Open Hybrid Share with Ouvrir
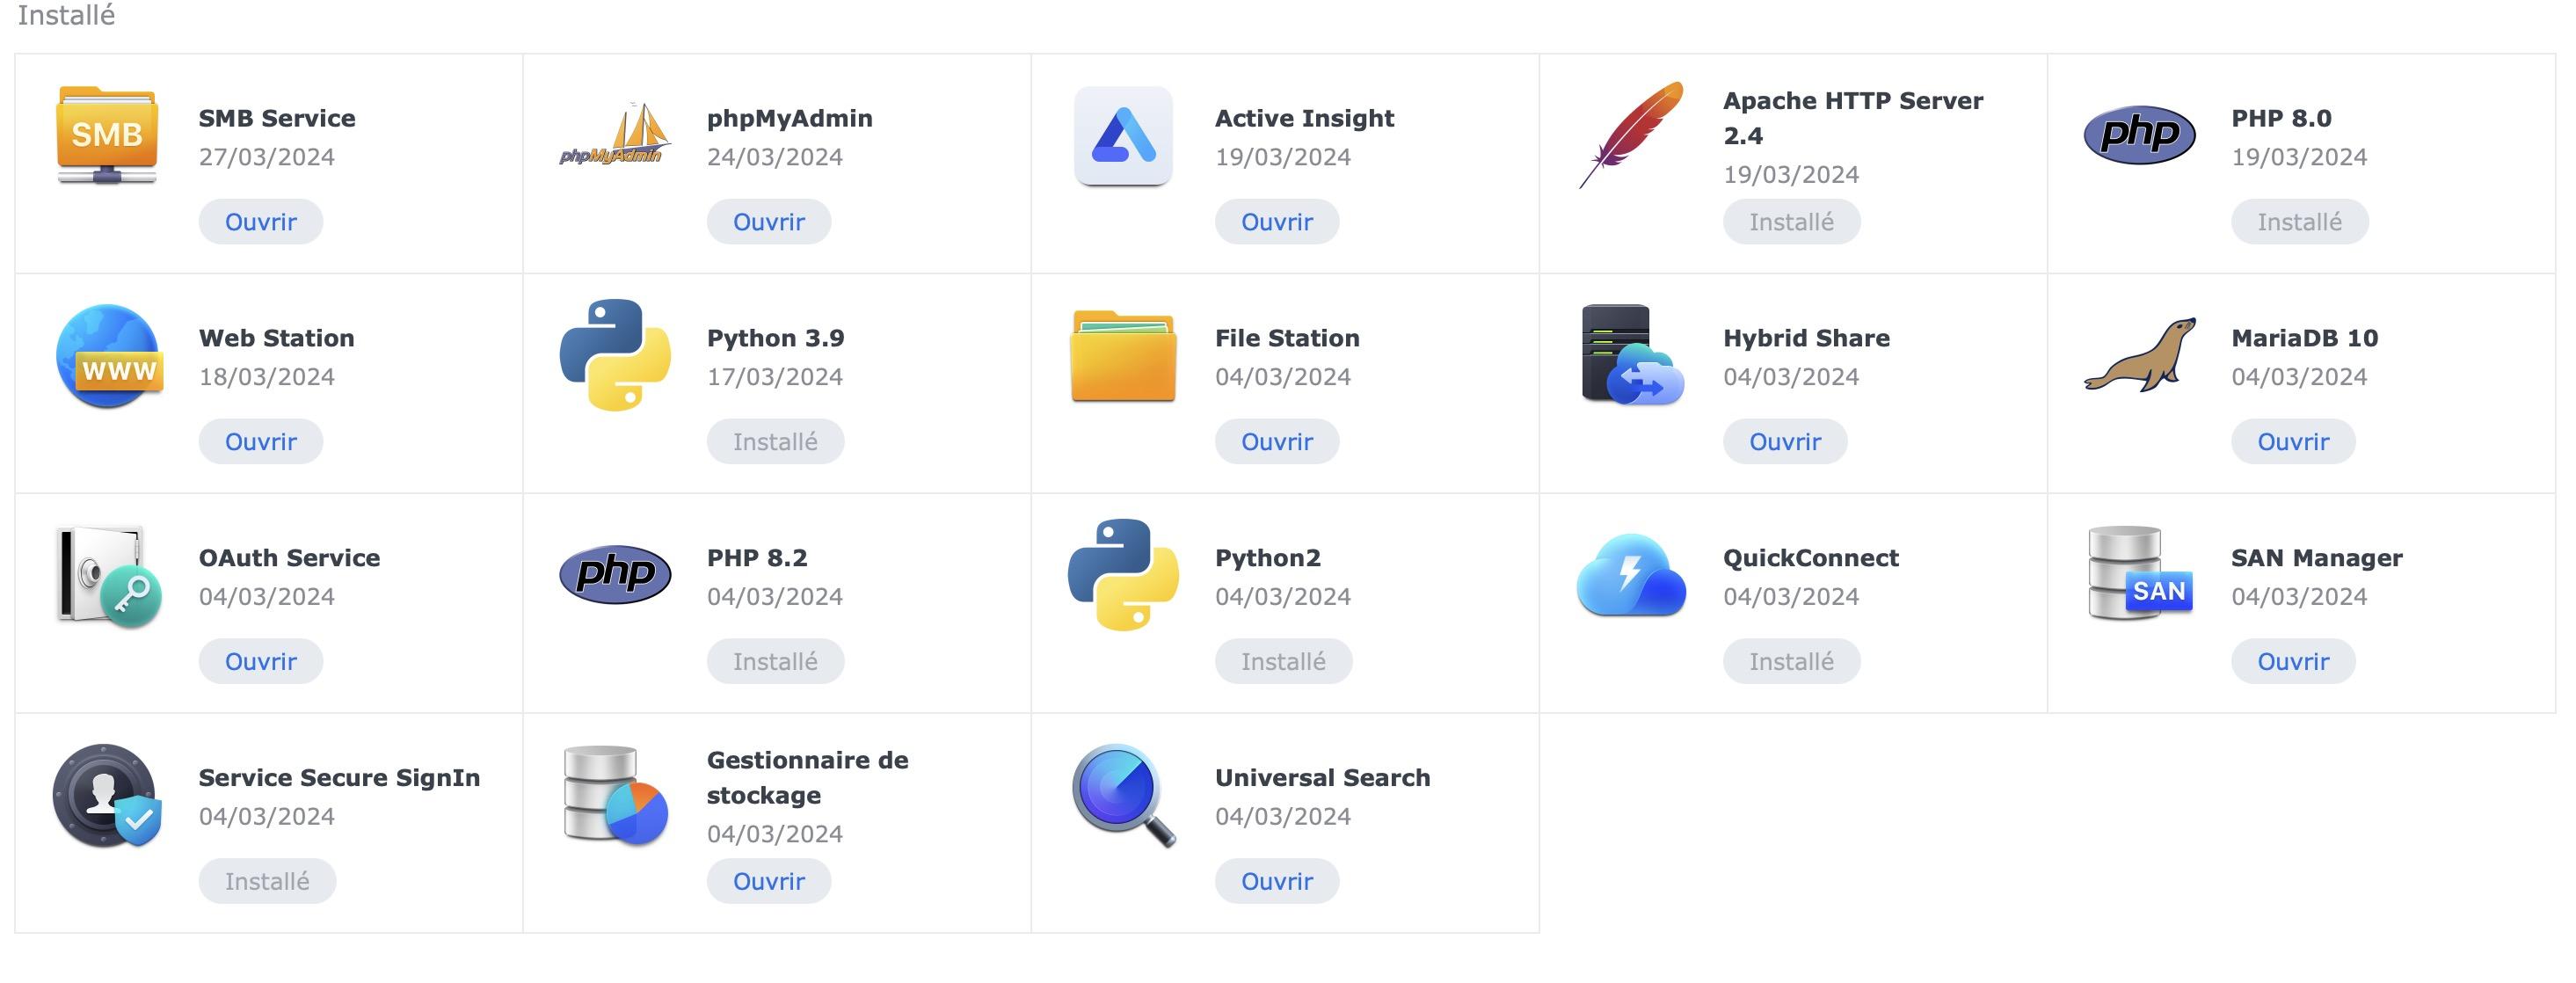This screenshot has width=2576, height=983. click(x=1785, y=442)
